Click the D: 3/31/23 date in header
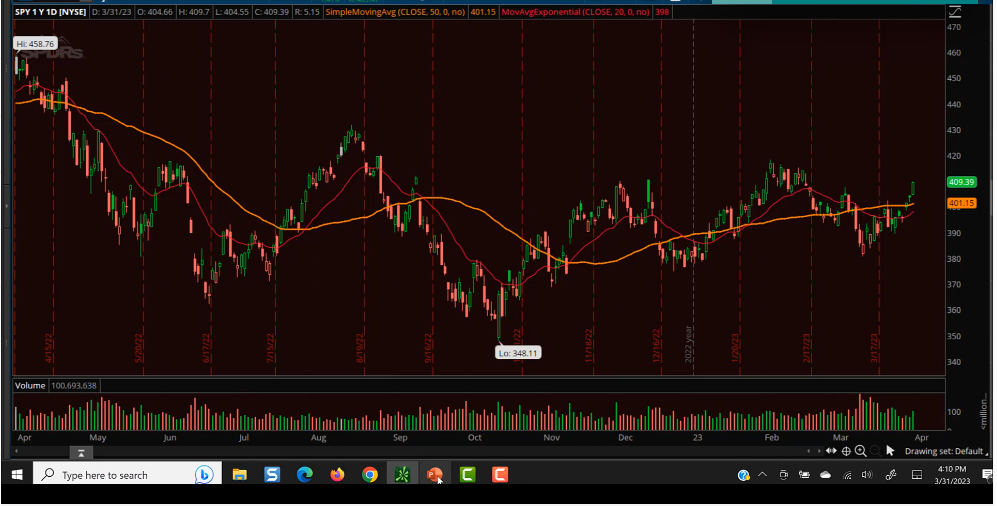Image resolution: width=997 pixels, height=506 pixels. pos(111,12)
